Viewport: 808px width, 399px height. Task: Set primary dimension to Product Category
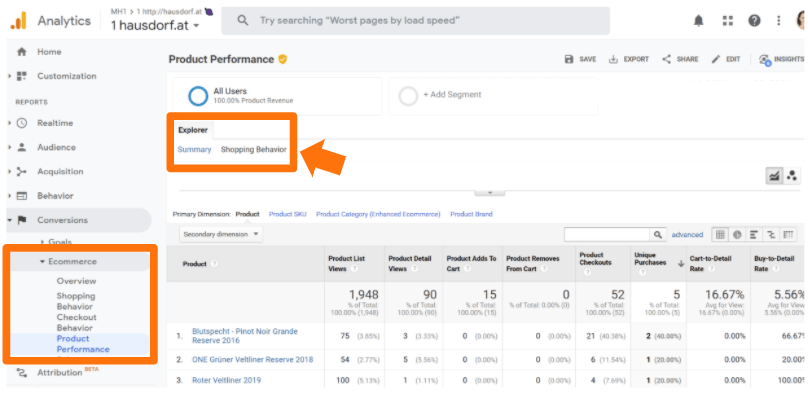(x=378, y=214)
